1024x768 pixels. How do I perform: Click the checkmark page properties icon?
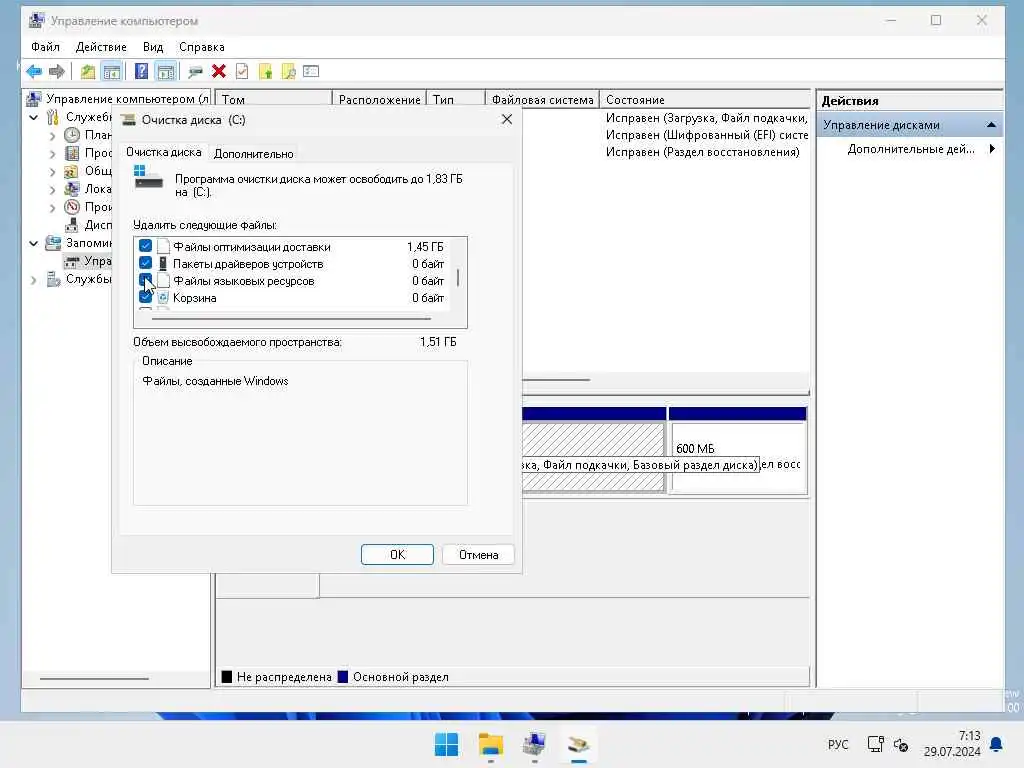(x=242, y=71)
